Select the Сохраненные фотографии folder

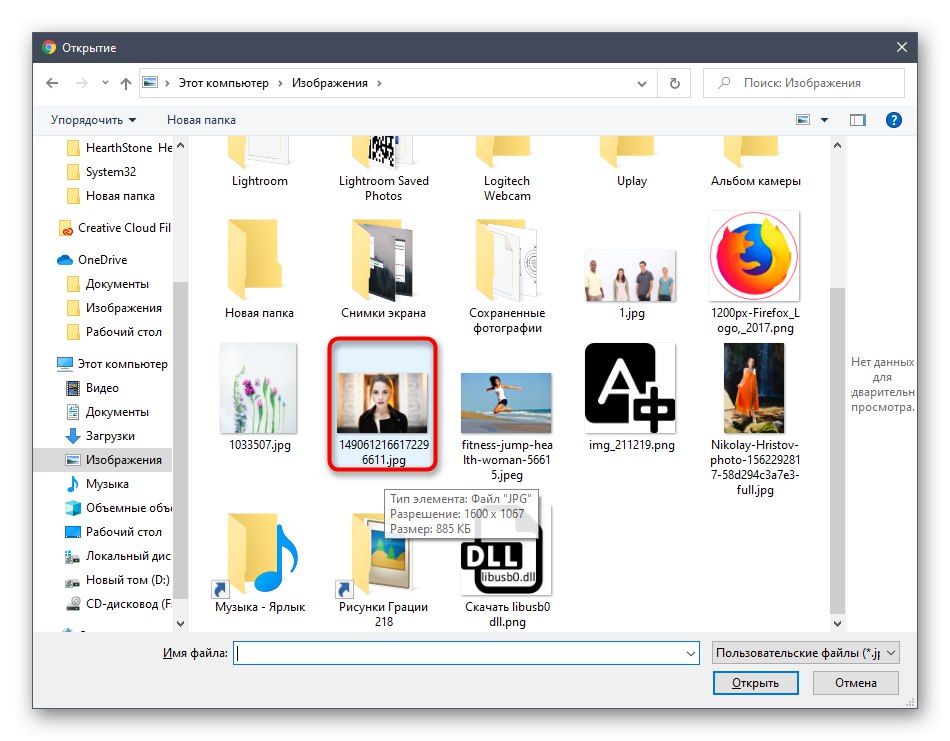tap(507, 276)
